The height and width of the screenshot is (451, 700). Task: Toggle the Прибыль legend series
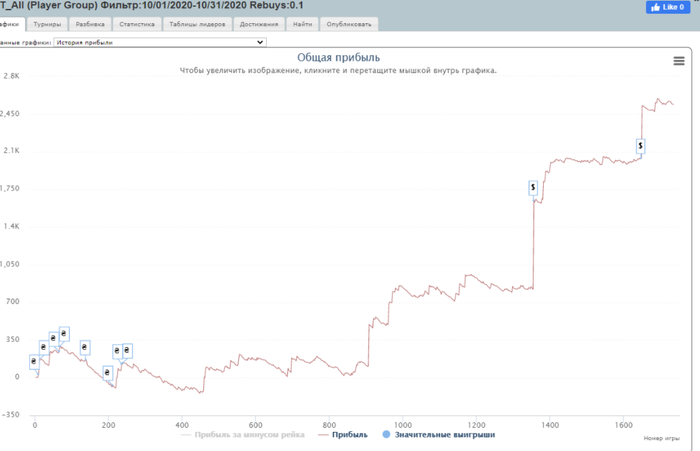[x=343, y=434]
